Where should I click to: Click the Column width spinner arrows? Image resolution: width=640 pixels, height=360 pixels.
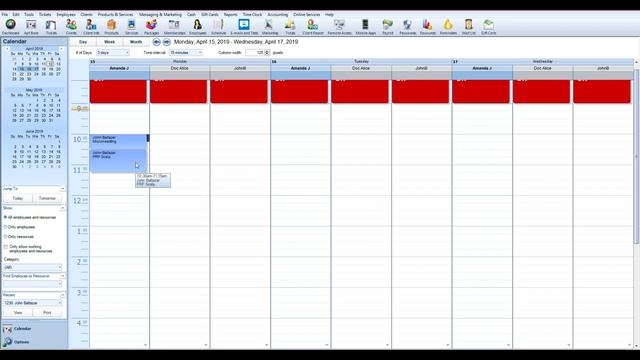click(x=267, y=53)
